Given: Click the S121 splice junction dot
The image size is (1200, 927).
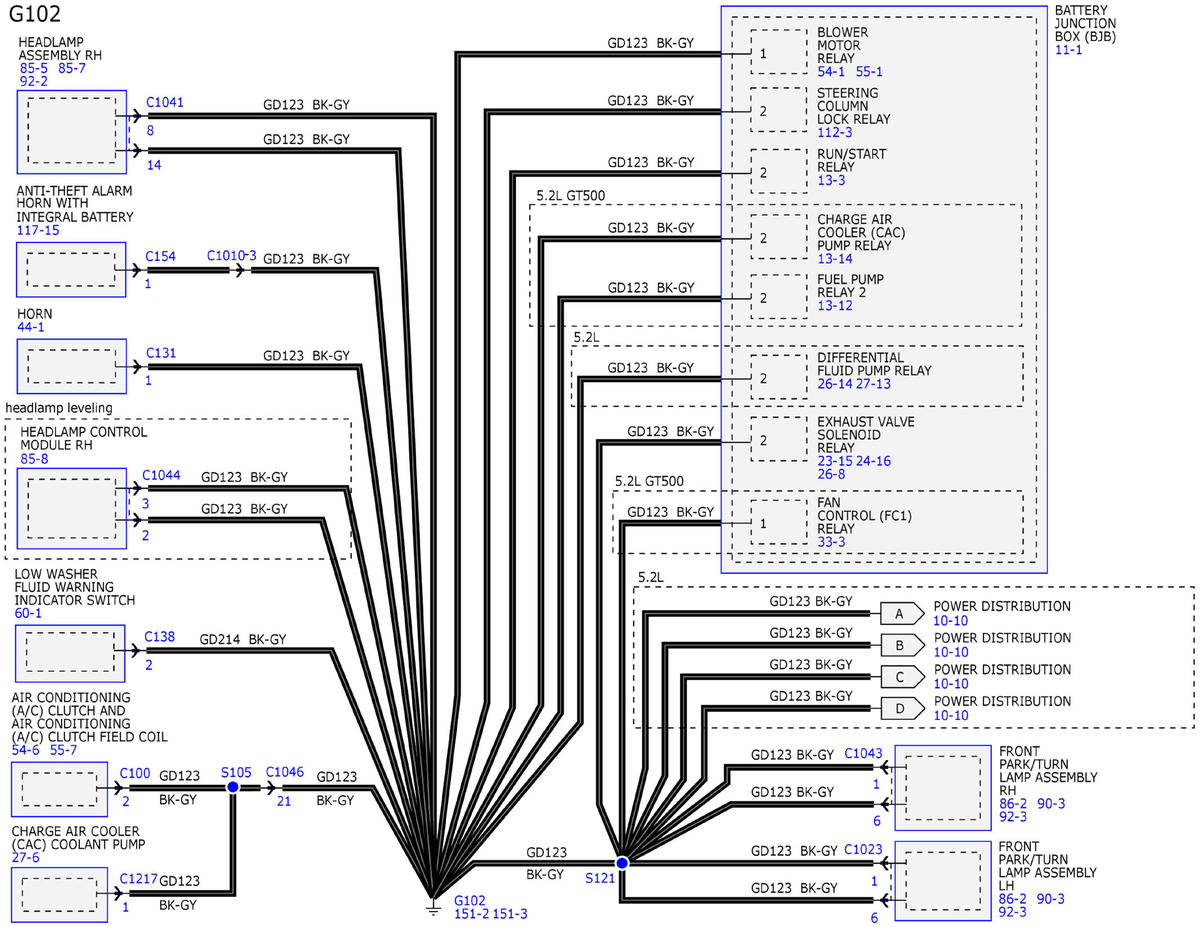Looking at the screenshot, I should pyautogui.click(x=621, y=861).
